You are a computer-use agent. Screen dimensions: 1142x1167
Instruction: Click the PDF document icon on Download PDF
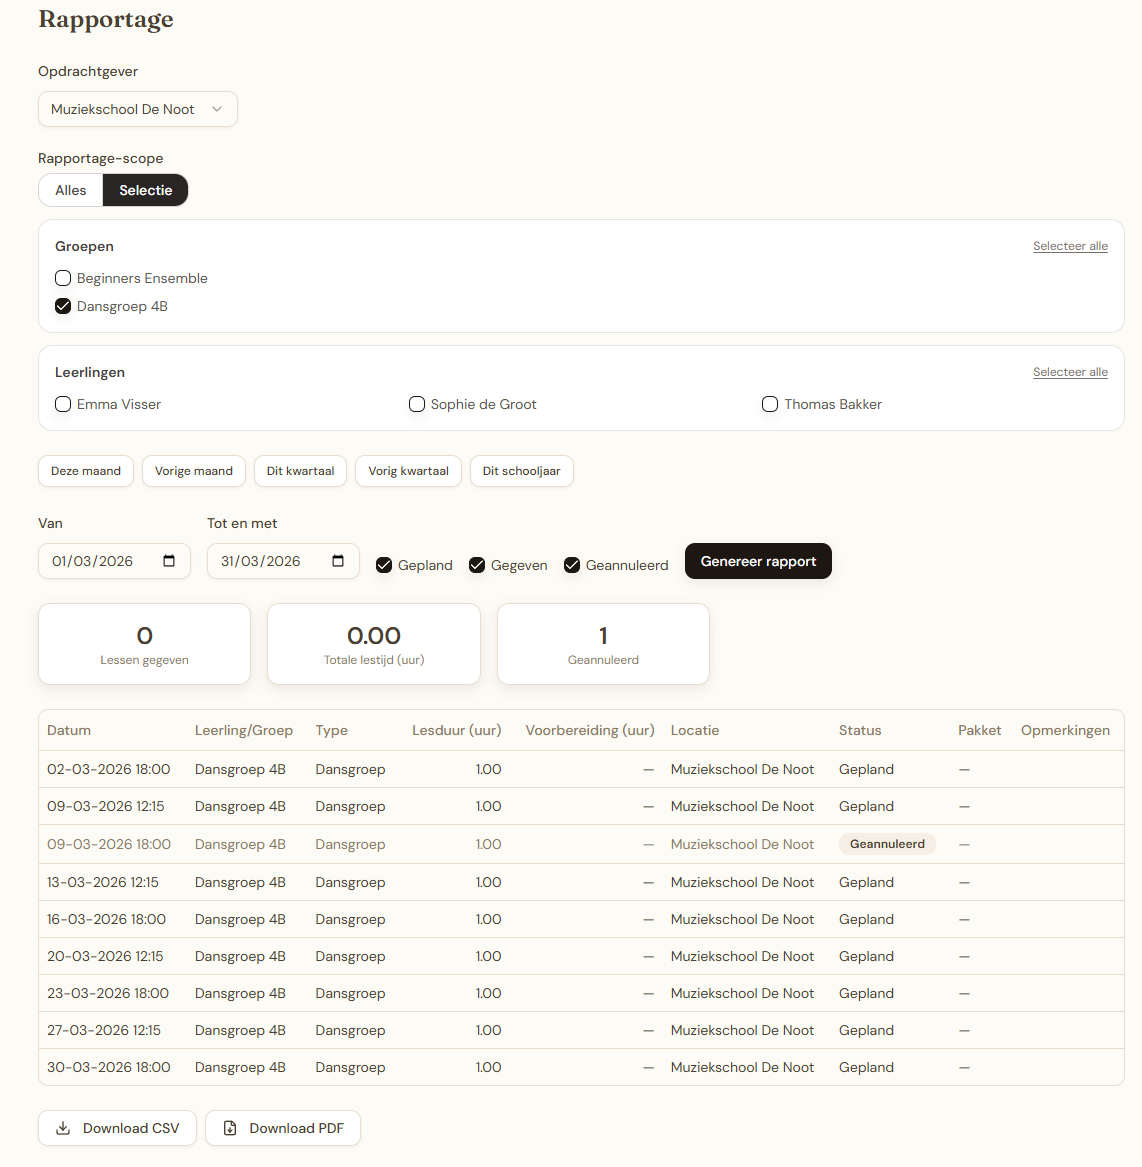tap(230, 1128)
